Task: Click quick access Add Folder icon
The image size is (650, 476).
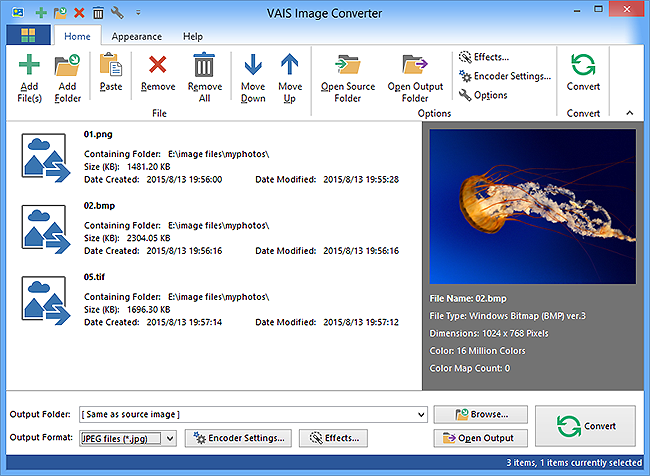Action: point(60,13)
